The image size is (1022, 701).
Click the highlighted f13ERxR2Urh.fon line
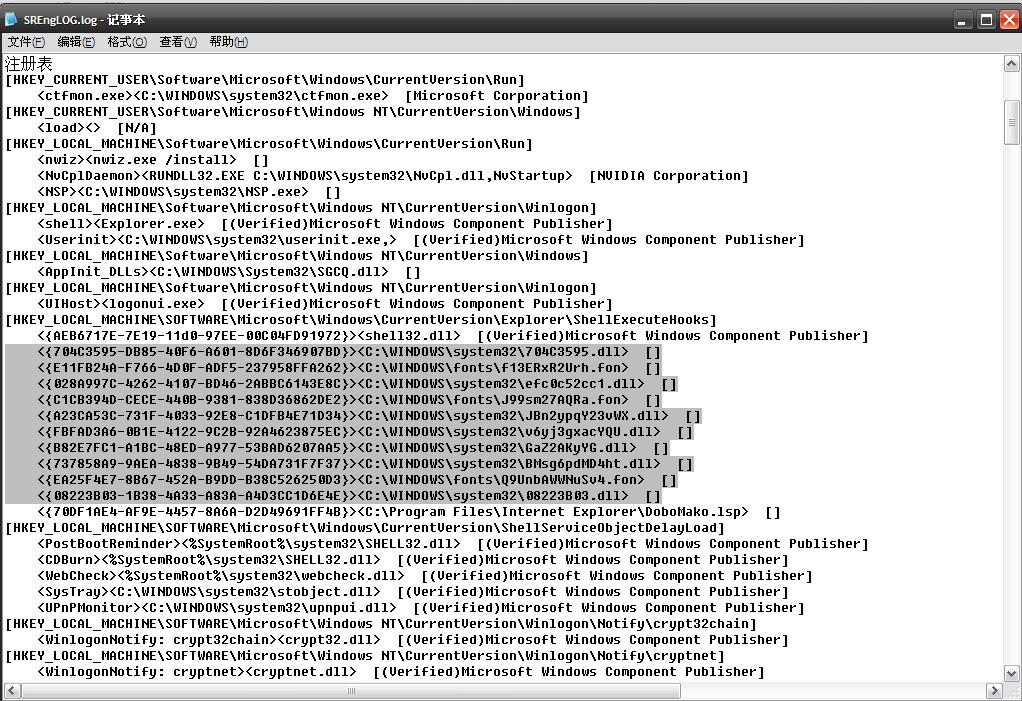pos(349,368)
